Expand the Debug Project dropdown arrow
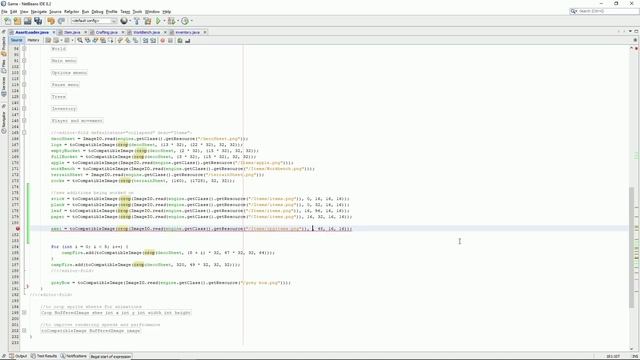This screenshot has width=640, height=360. [x=178, y=21]
